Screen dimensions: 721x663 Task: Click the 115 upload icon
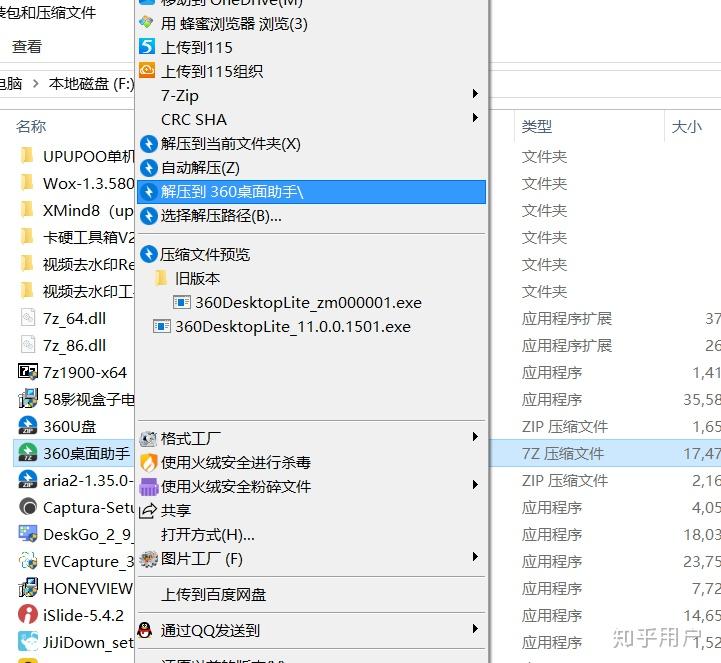(x=147, y=46)
